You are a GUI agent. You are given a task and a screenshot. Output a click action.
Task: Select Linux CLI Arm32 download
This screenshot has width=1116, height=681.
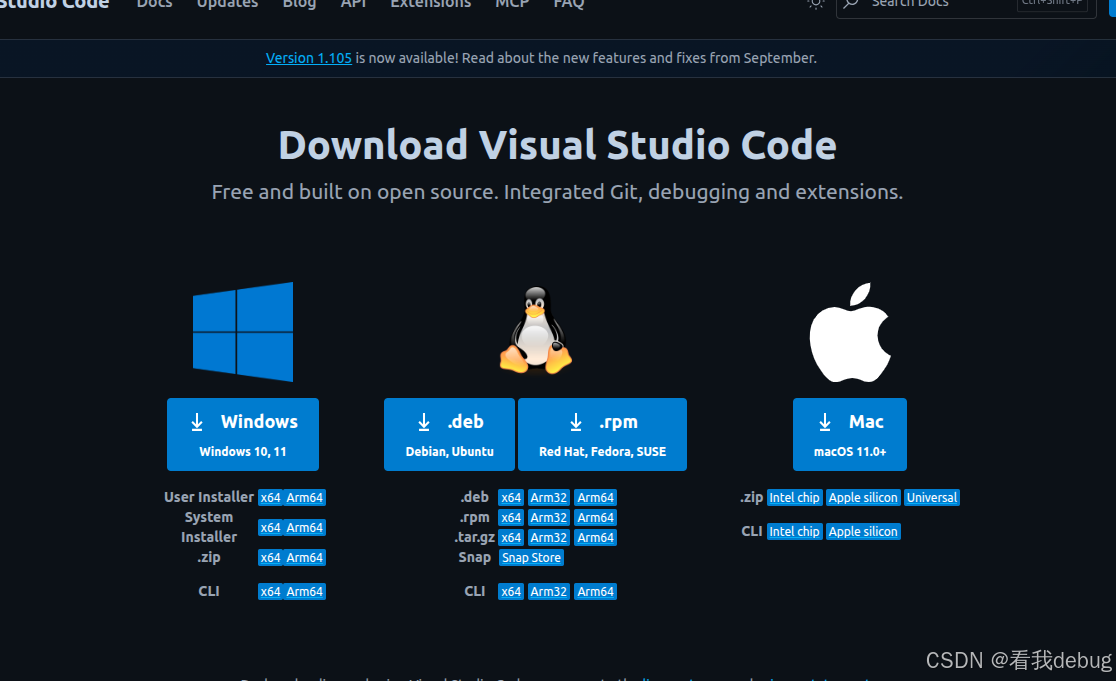pos(549,591)
